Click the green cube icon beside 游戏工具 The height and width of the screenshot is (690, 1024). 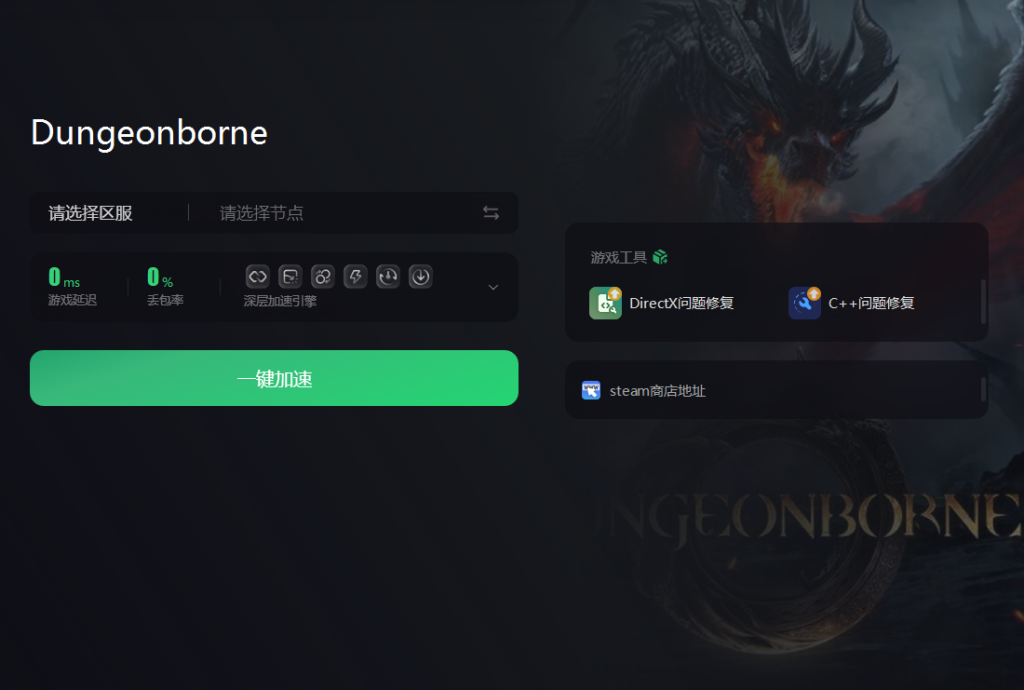click(x=660, y=257)
